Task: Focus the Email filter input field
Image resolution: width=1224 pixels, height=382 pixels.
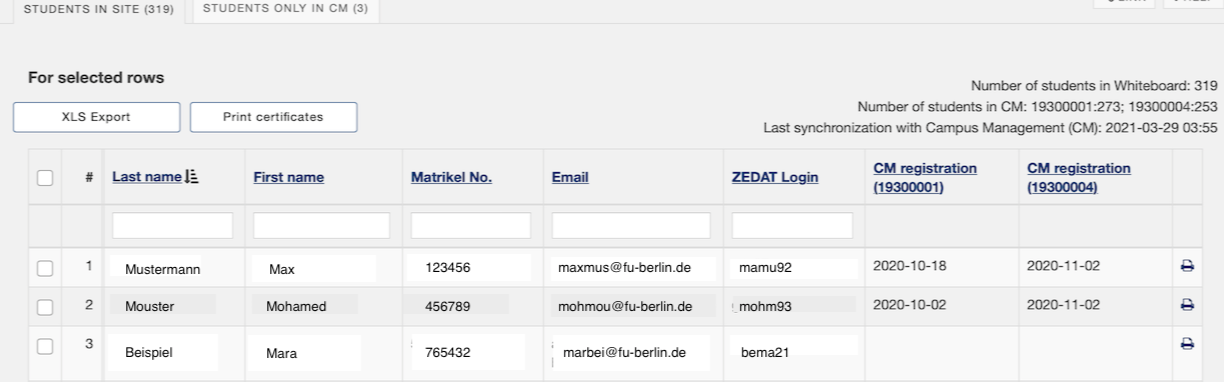Action: pos(631,225)
